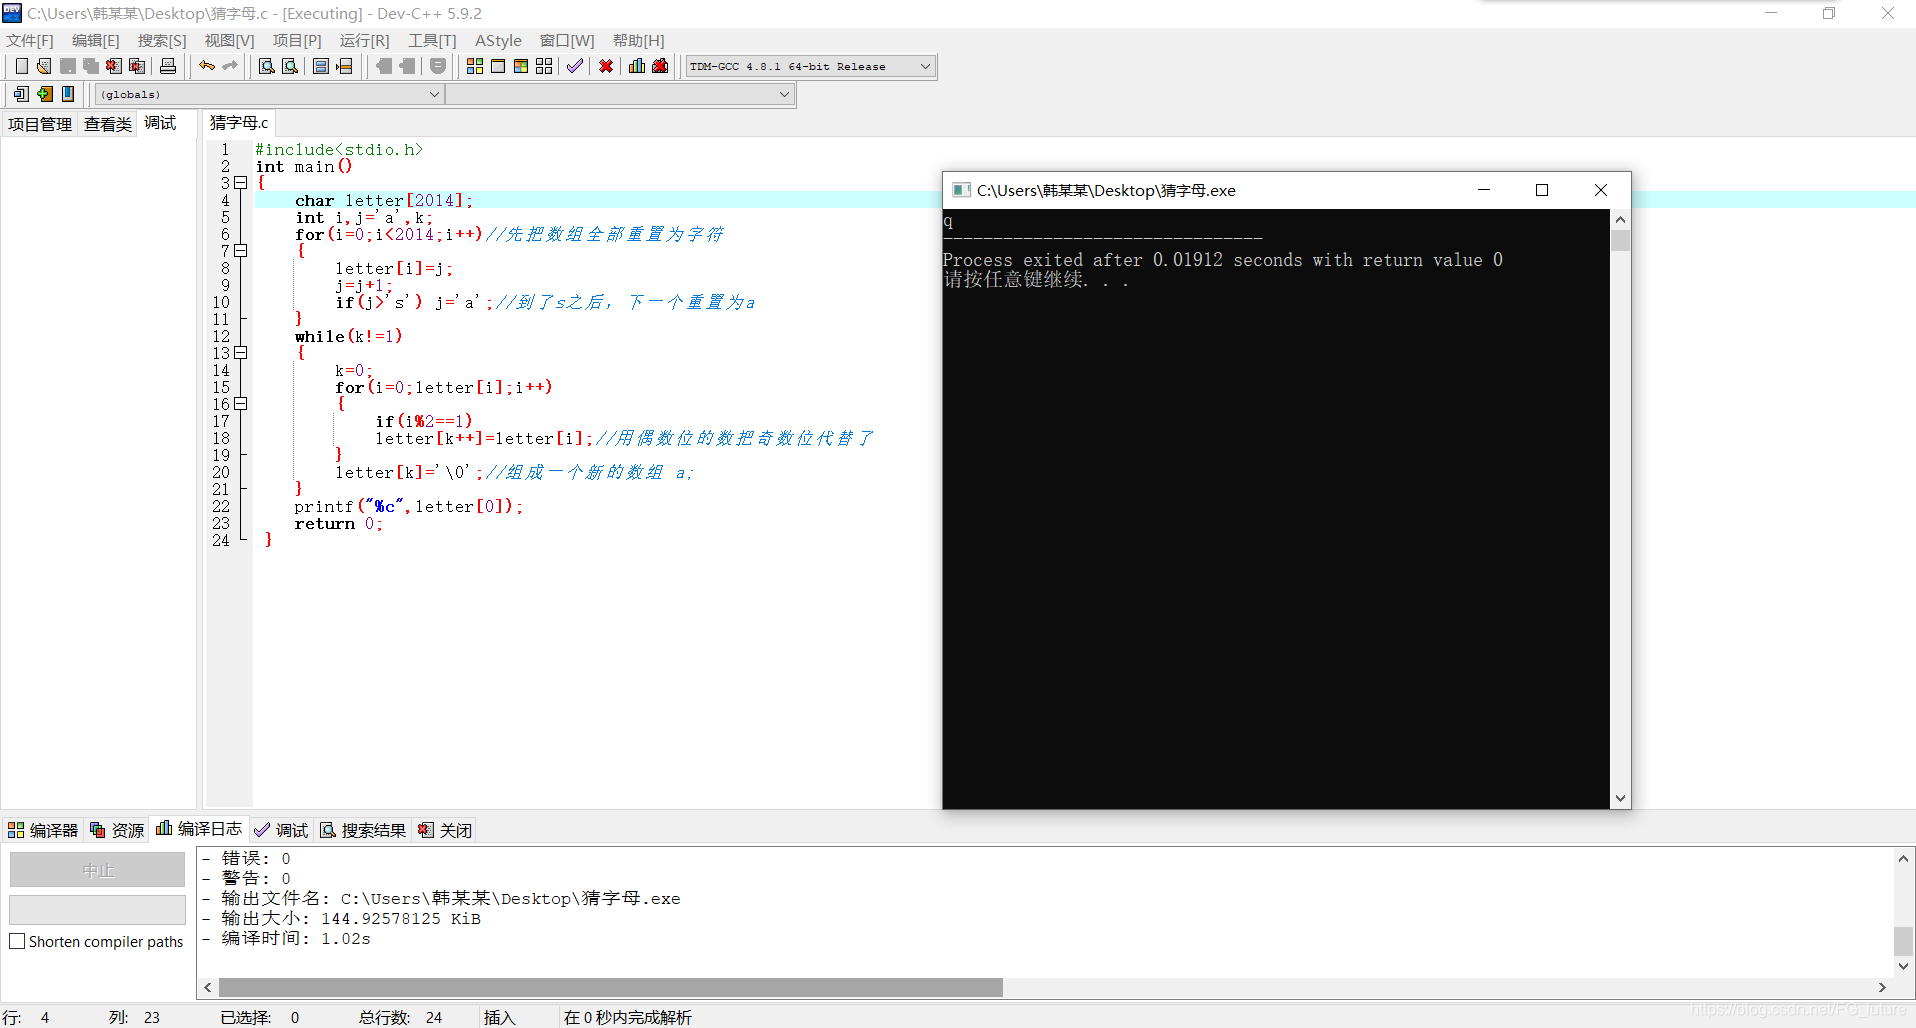1916x1028 pixels.
Task: Run the program with the Run icon
Action: coord(498,66)
